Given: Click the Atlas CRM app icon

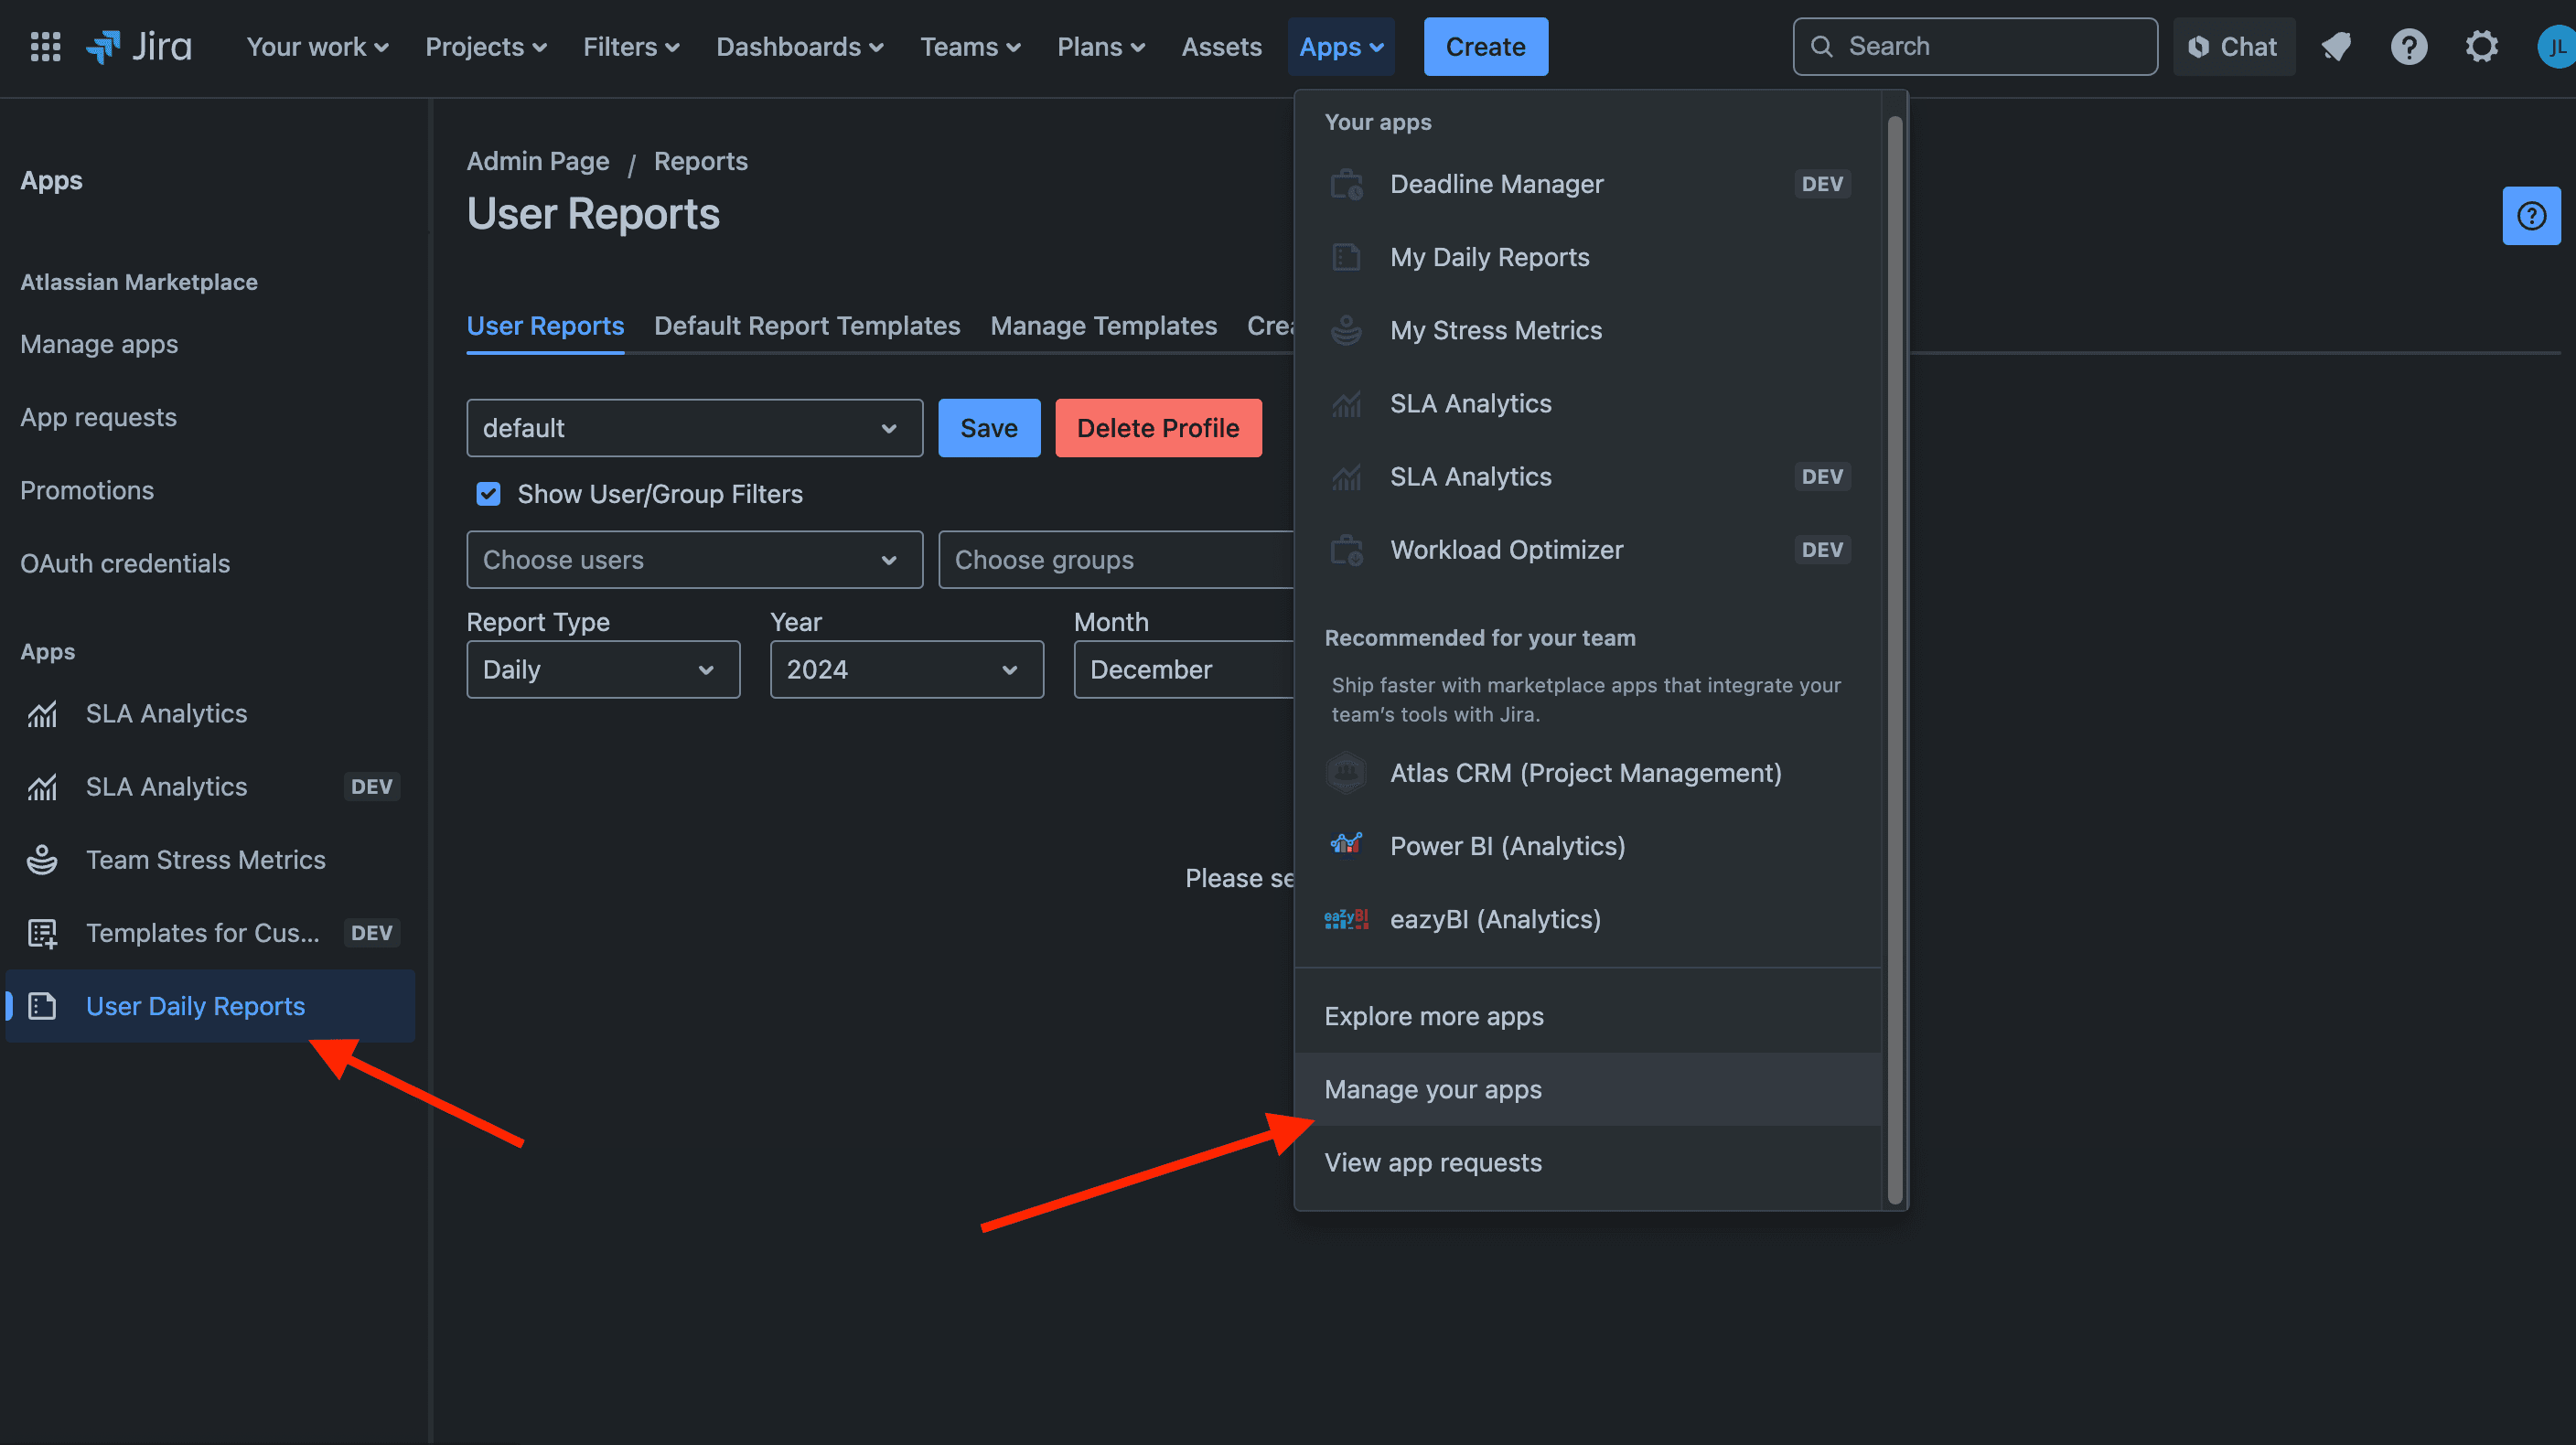Looking at the screenshot, I should (1346, 773).
